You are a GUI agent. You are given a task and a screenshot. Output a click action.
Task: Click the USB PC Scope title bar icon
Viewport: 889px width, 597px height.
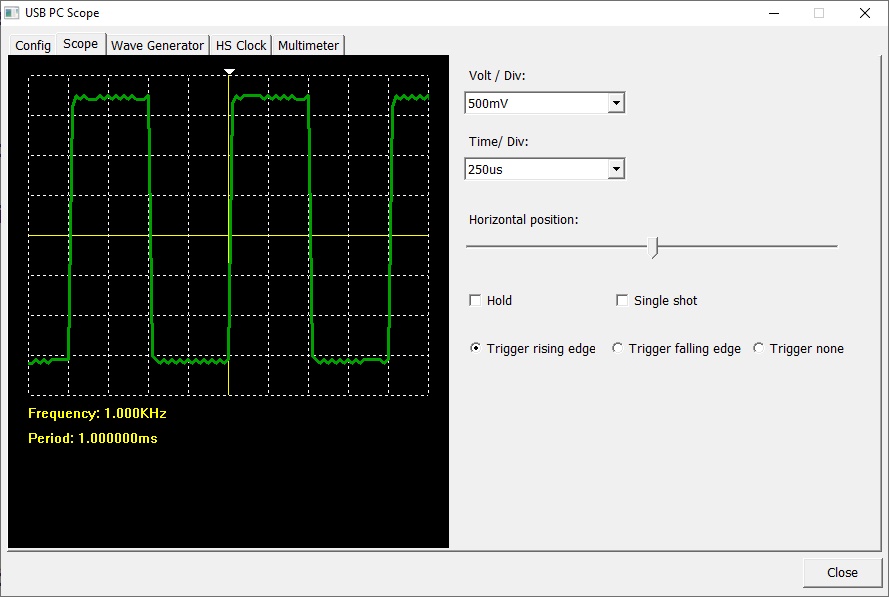(11, 12)
